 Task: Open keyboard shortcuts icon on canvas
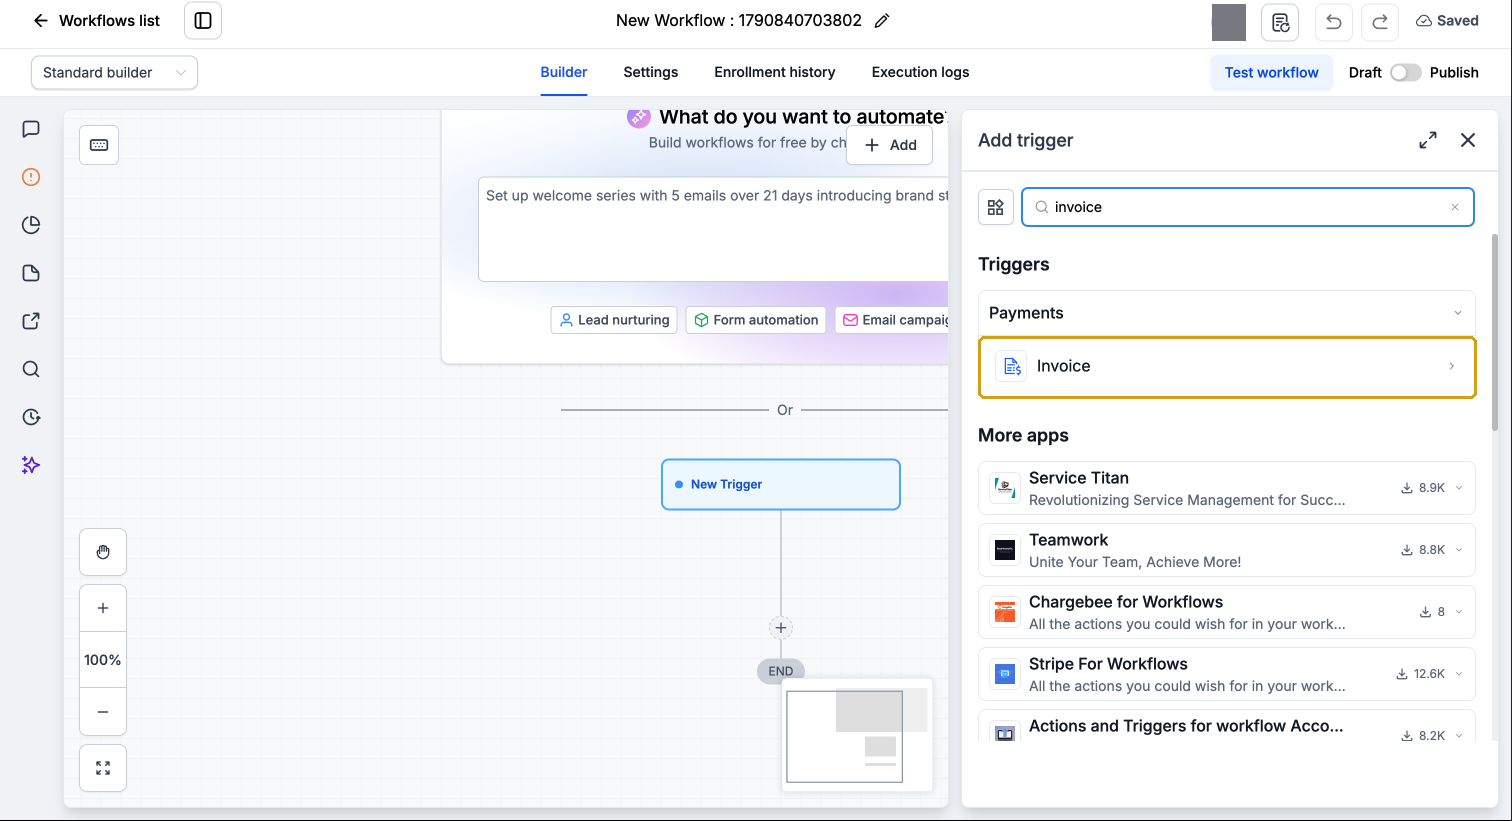[99, 145]
